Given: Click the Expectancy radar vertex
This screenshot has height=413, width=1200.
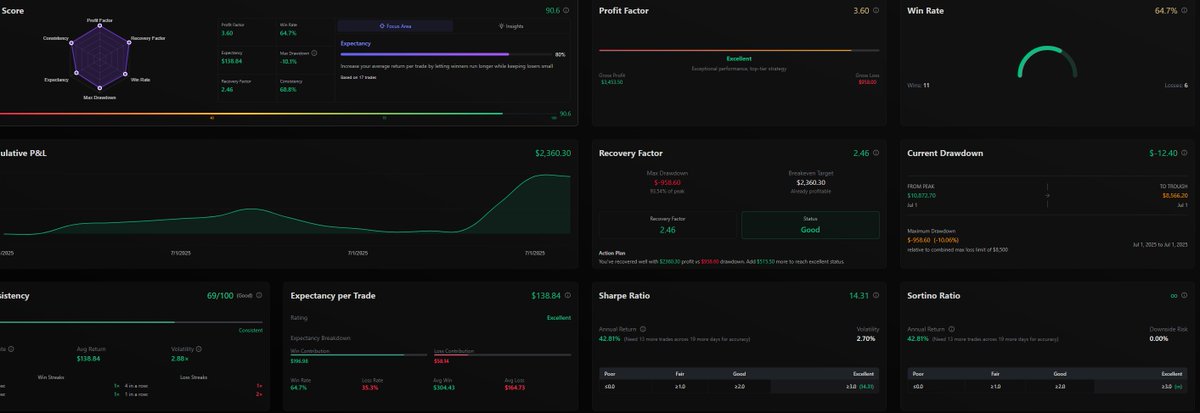Looking at the screenshot, I should point(74,73).
